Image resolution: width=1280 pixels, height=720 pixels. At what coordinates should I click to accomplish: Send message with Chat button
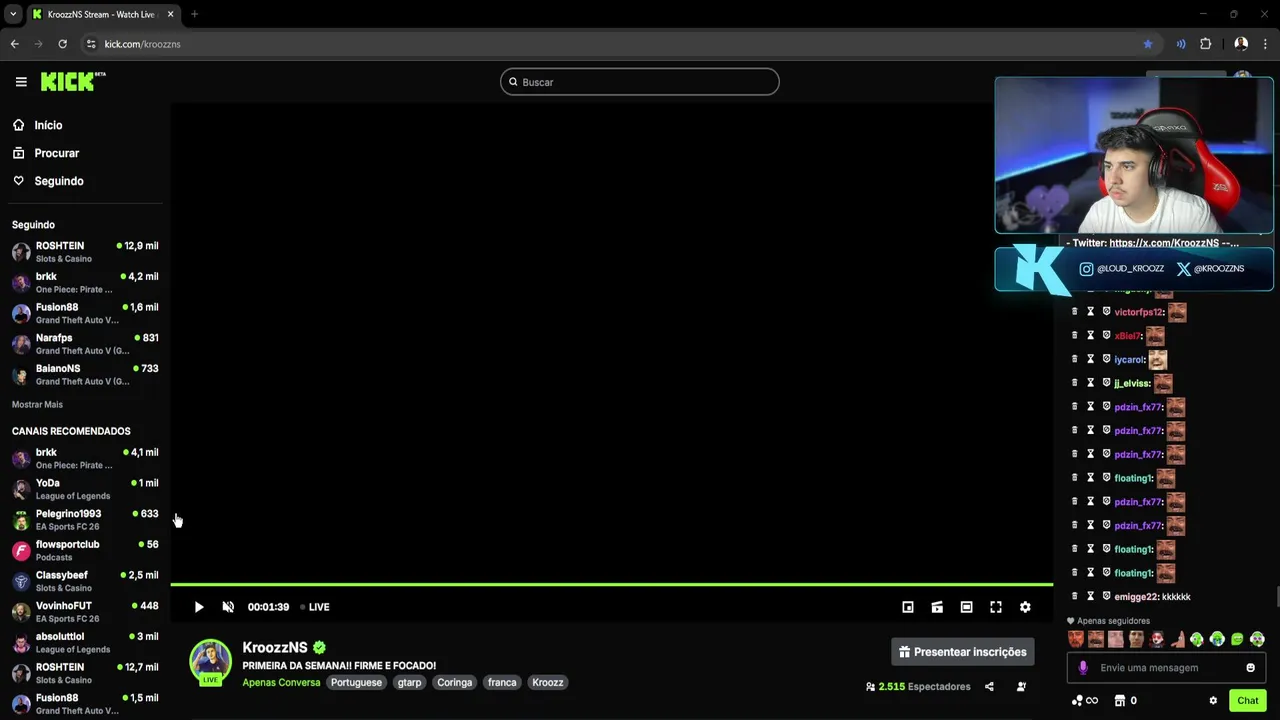point(1247,701)
